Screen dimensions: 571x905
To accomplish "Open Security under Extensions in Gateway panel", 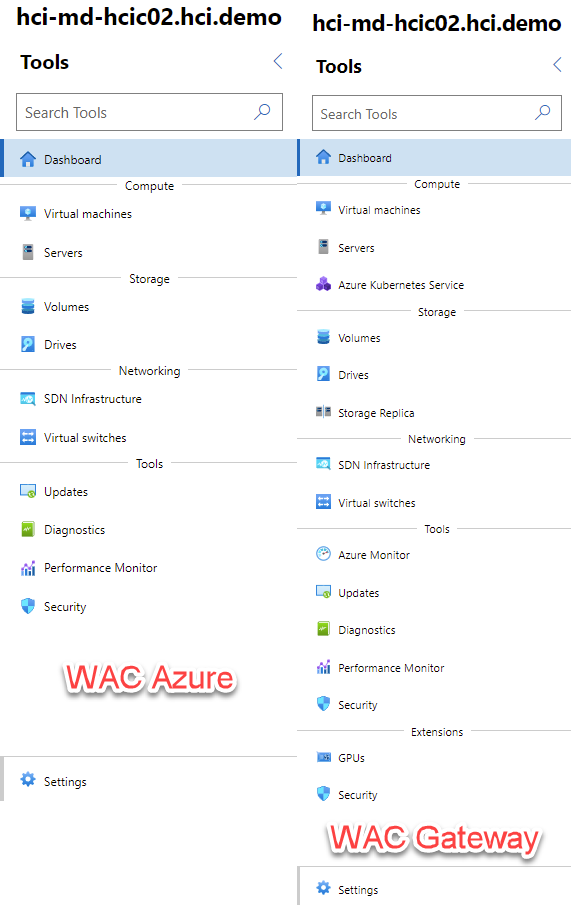I will [x=357, y=795].
